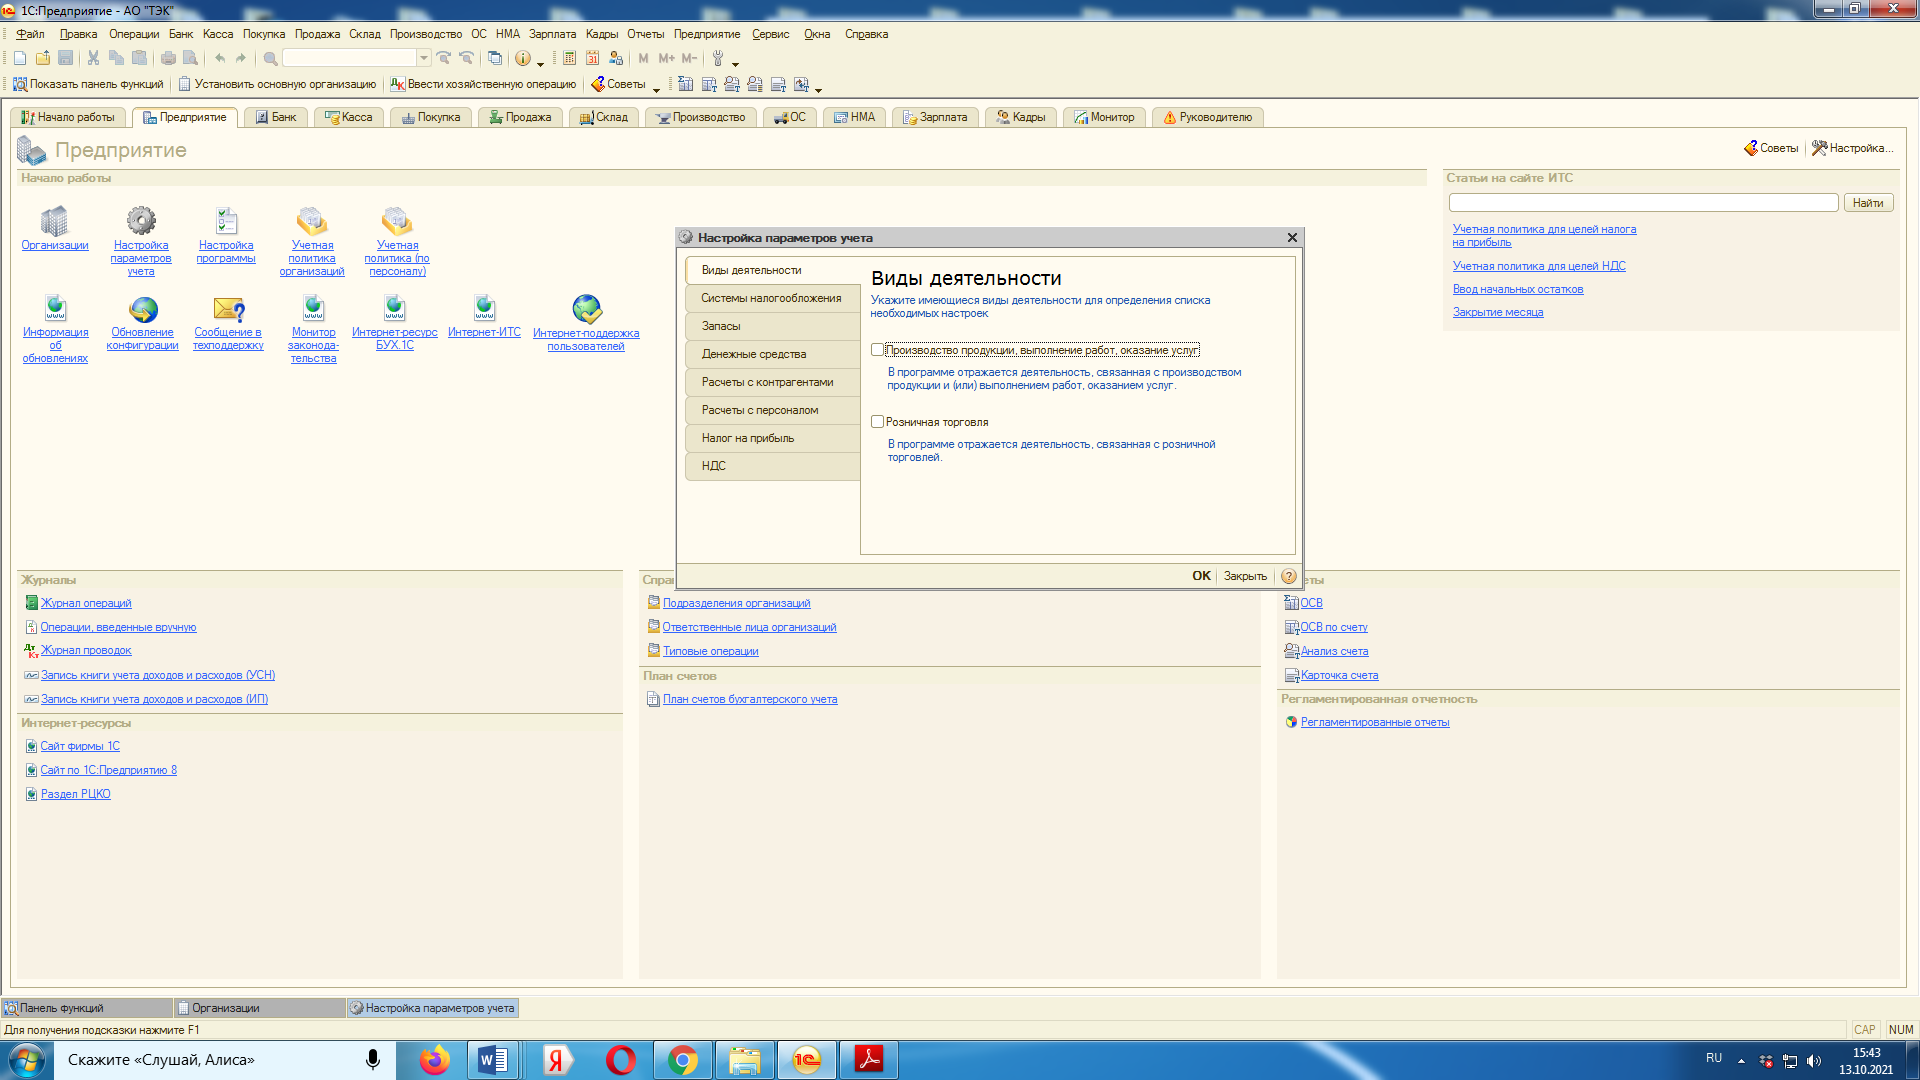Click the Найти button
Image resolution: width=1920 pixels, height=1080 pixels.
1867,203
